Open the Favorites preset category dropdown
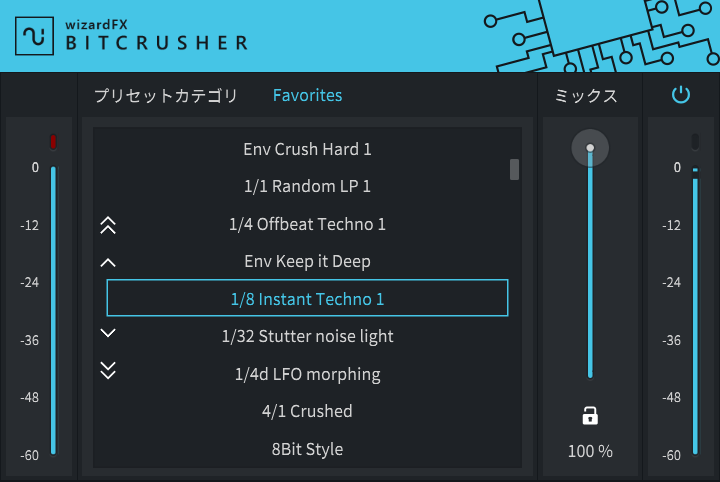The height and width of the screenshot is (482, 720). (307, 95)
